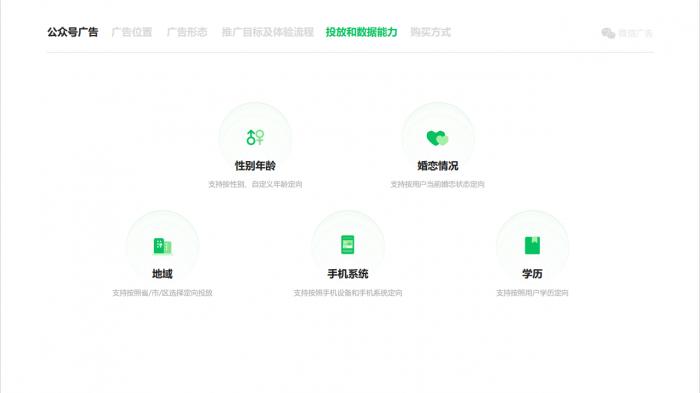This screenshot has height=393, width=700.
Task: Click the 公众号广告 title
Action: [73, 32]
